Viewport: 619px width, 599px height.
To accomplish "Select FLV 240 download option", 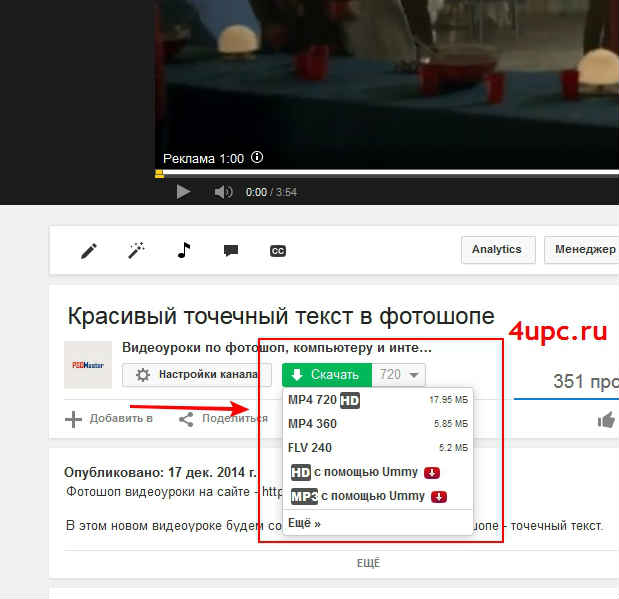I will [310, 448].
